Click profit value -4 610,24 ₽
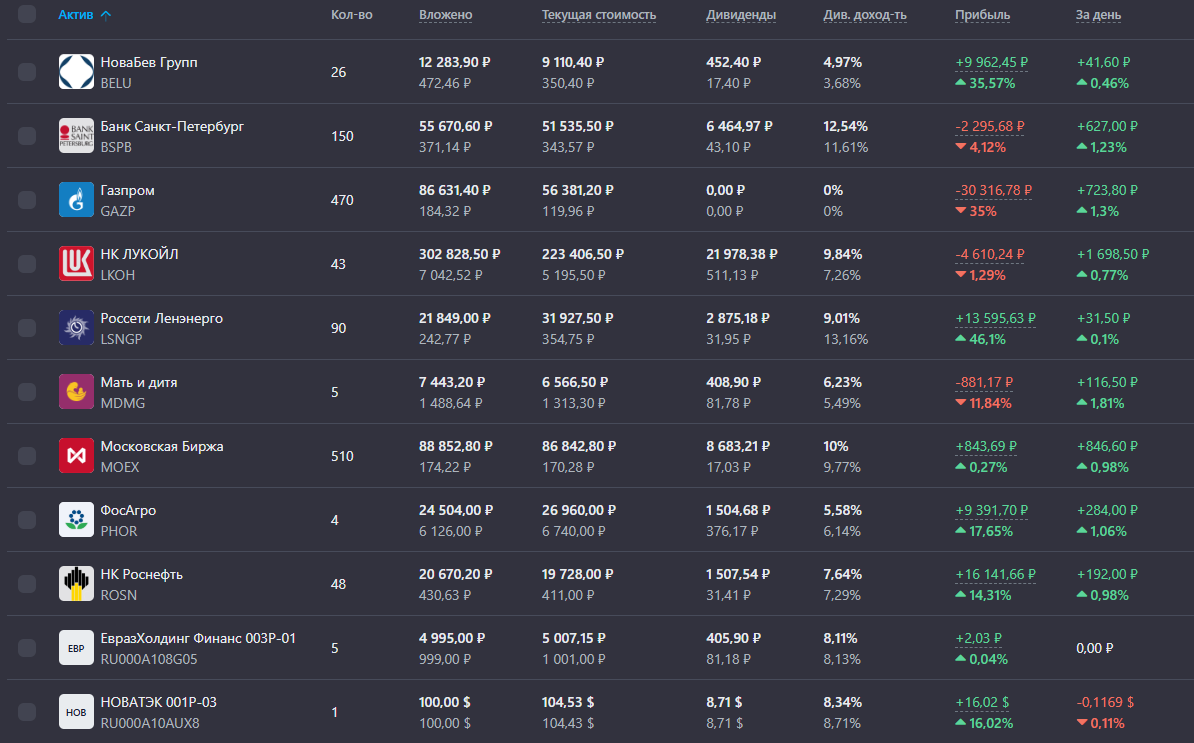Viewport: 1194px width, 743px height. (990, 254)
